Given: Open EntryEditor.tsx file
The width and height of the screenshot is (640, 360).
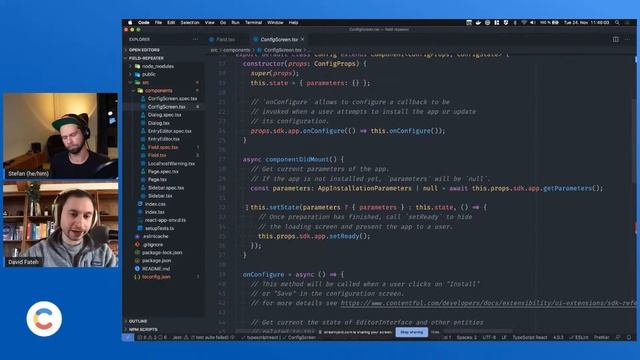Looking at the screenshot, I should coord(164,139).
